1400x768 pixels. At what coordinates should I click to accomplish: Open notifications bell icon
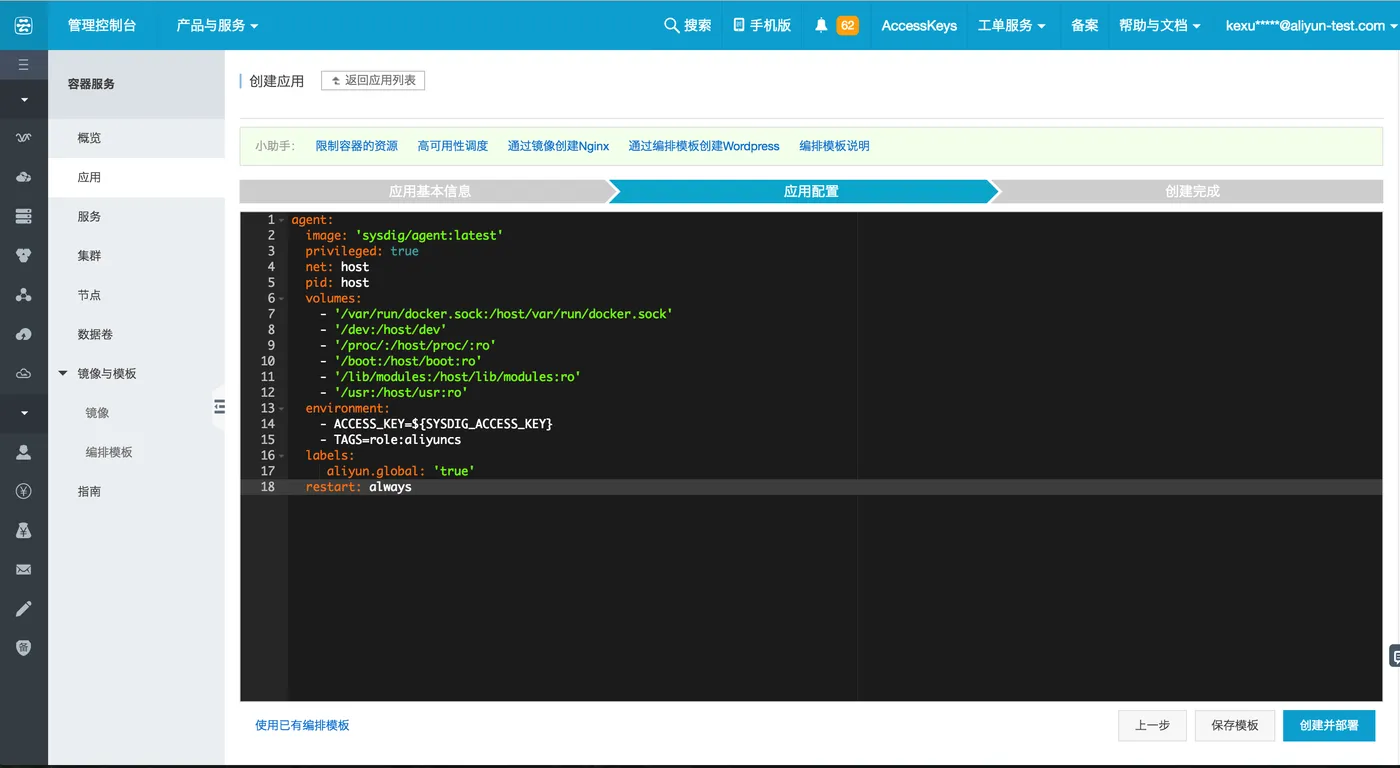(x=821, y=25)
